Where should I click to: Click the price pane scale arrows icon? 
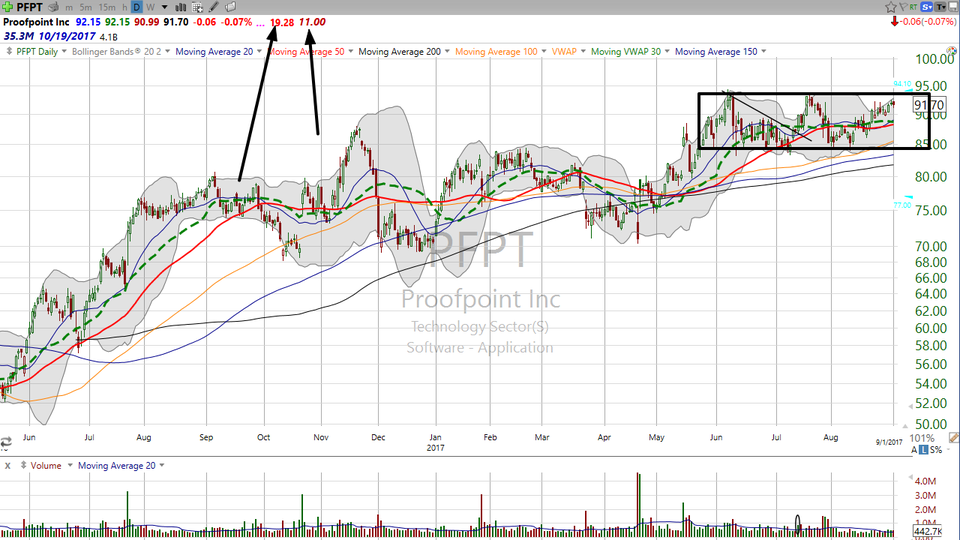[x=9, y=51]
